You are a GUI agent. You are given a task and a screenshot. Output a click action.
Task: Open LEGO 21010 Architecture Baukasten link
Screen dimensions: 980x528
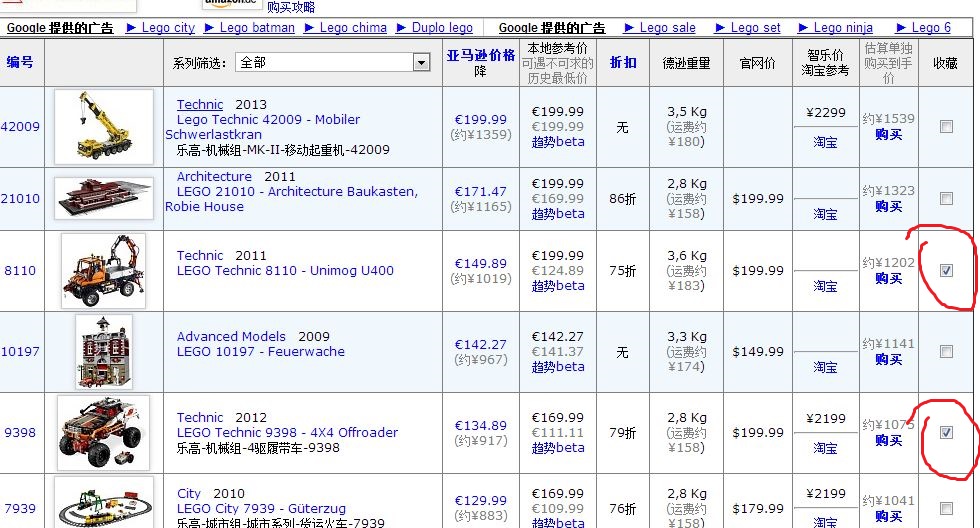coord(291,199)
